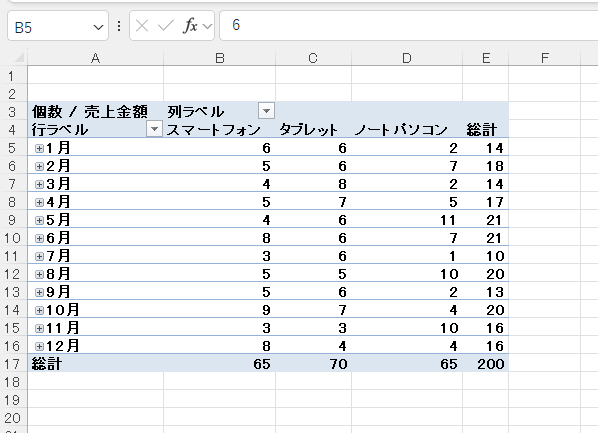Expand the 9月 row group
The width and height of the screenshot is (598, 433).
[39, 292]
